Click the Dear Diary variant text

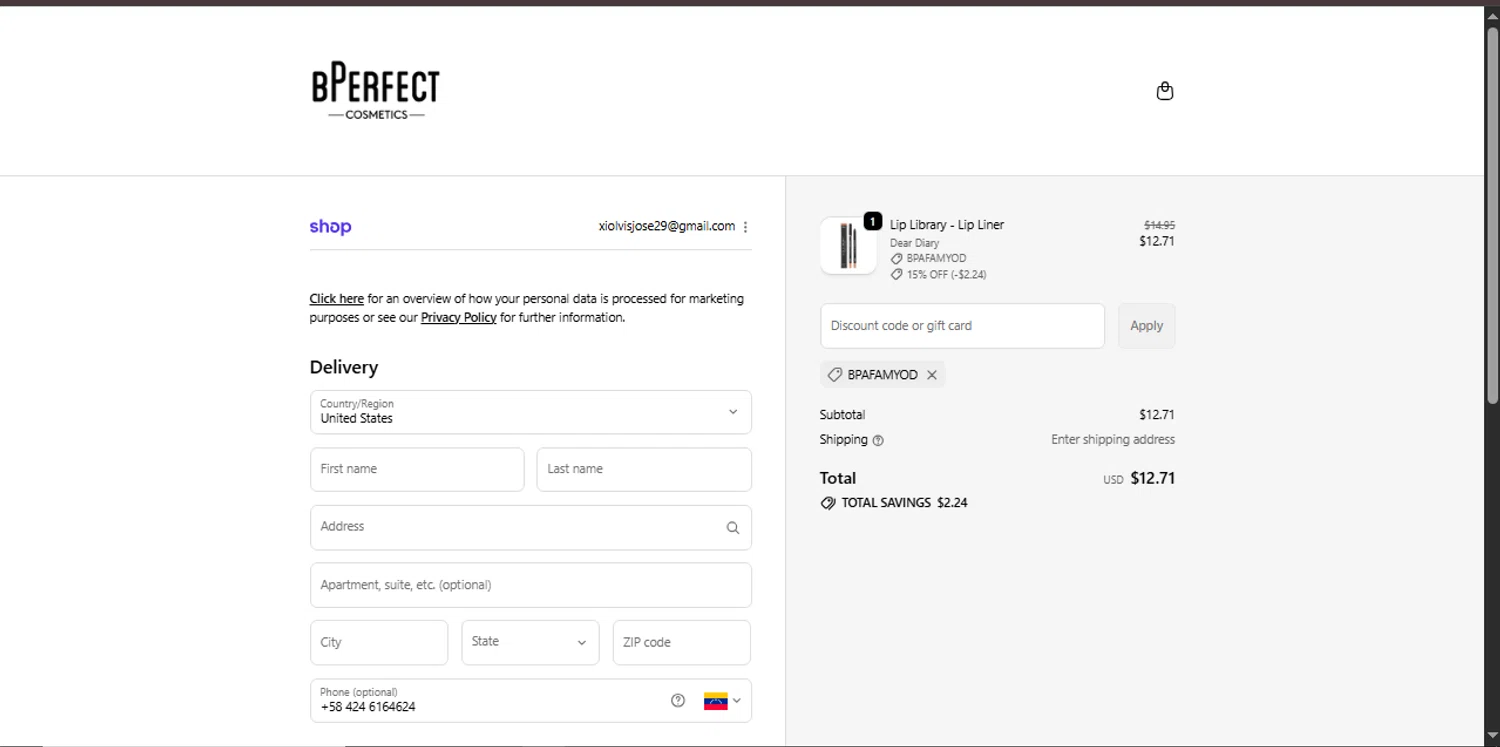point(915,243)
